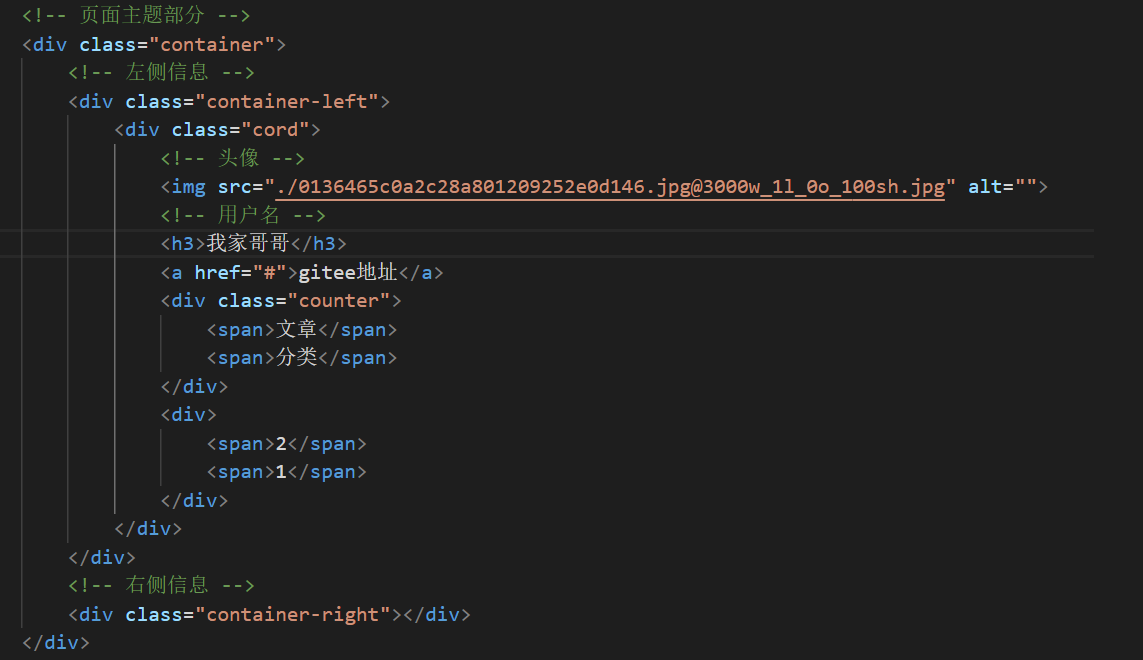Click the href="#" attribute
The width and height of the screenshot is (1143, 660).
(240, 273)
